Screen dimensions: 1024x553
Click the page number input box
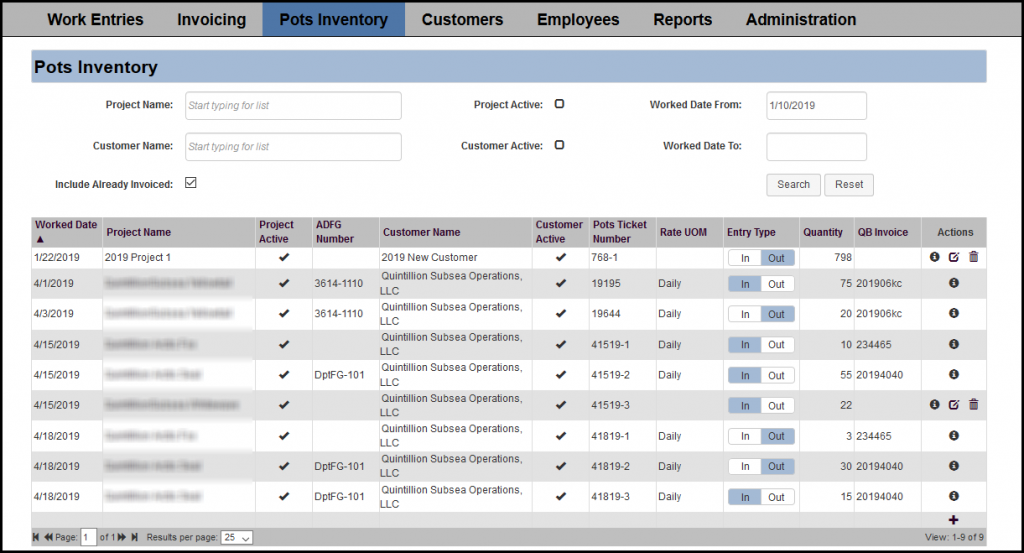pos(88,537)
